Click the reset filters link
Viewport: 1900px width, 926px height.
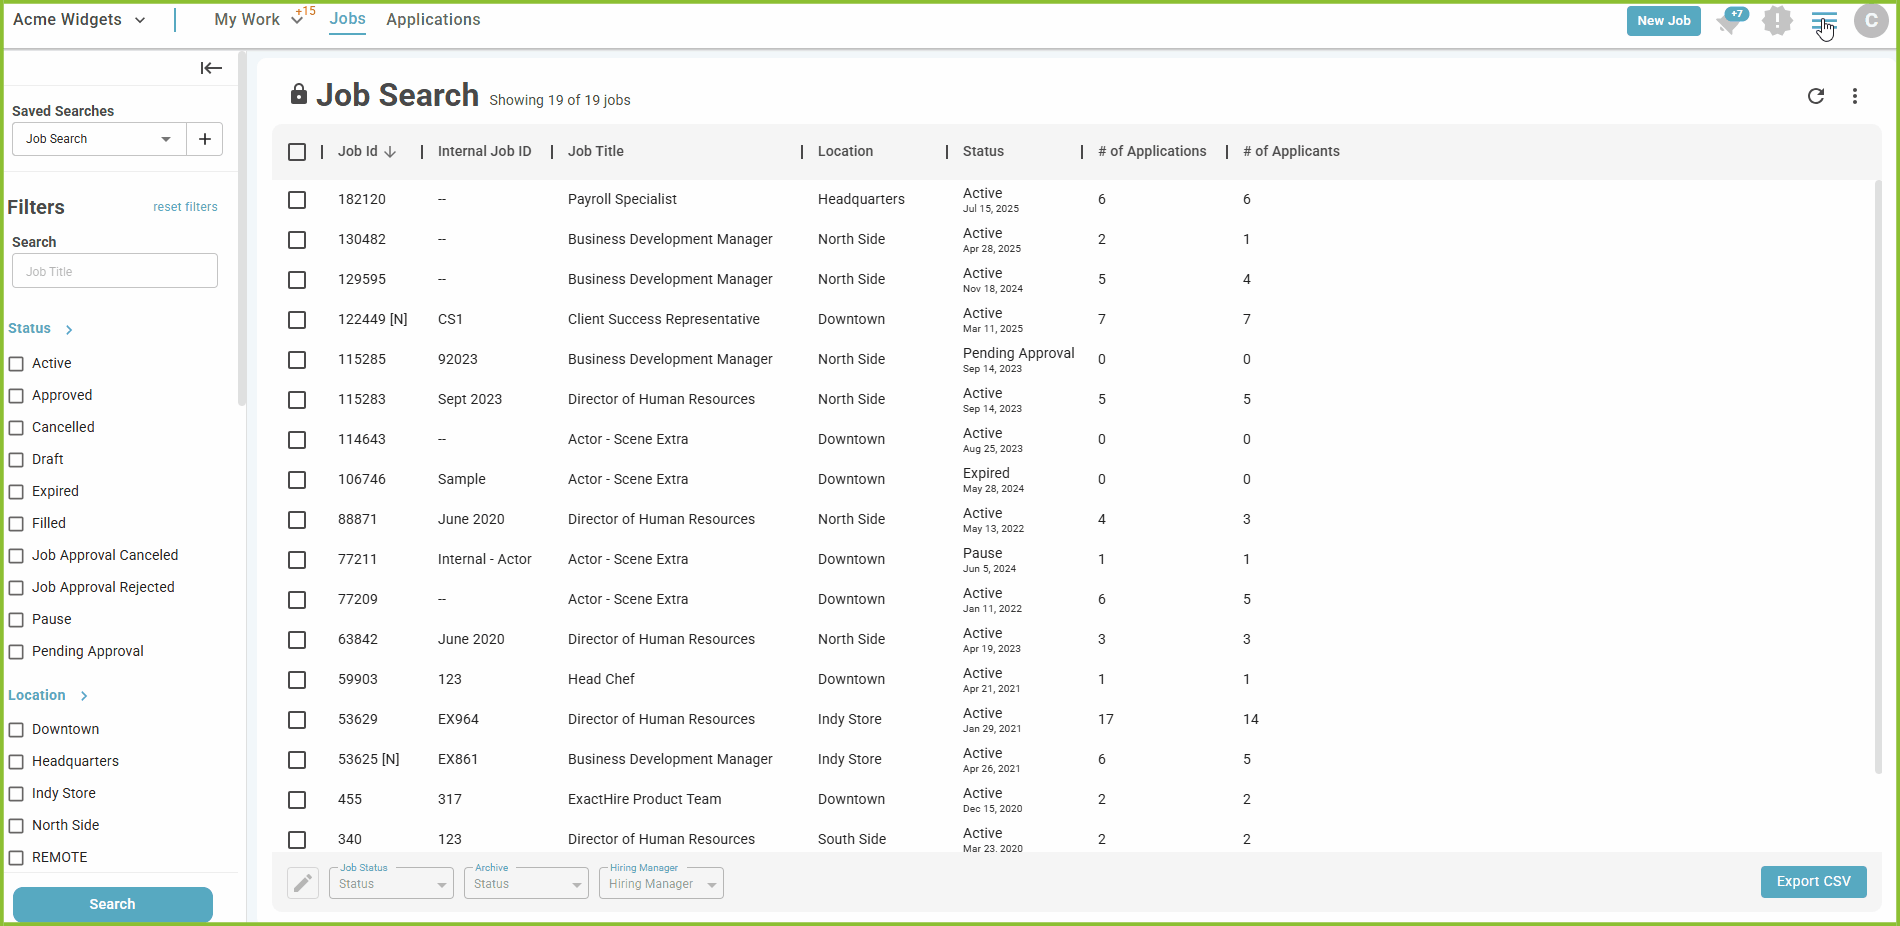point(185,207)
